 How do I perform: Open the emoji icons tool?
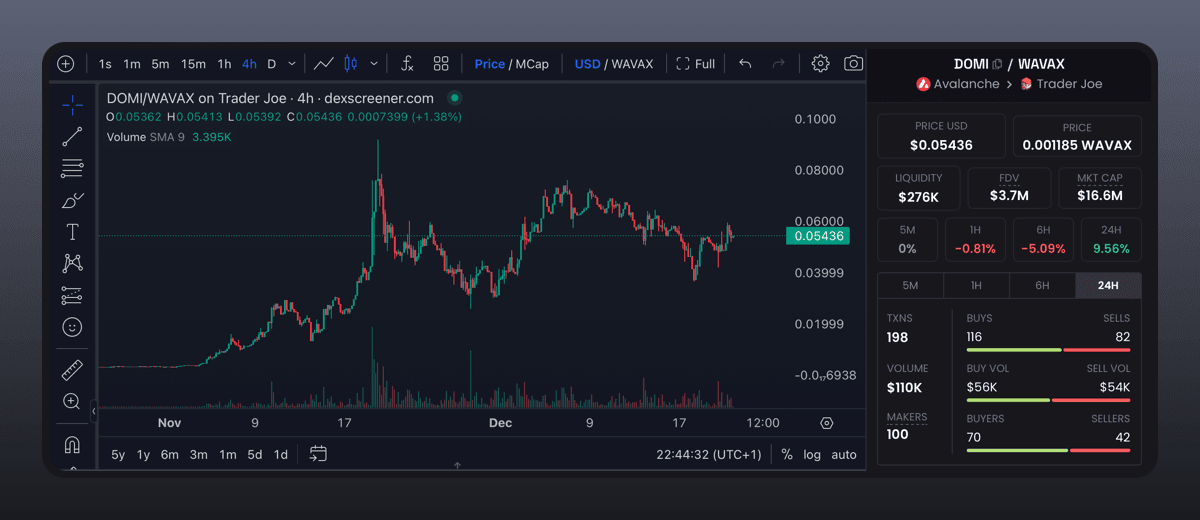click(x=72, y=327)
